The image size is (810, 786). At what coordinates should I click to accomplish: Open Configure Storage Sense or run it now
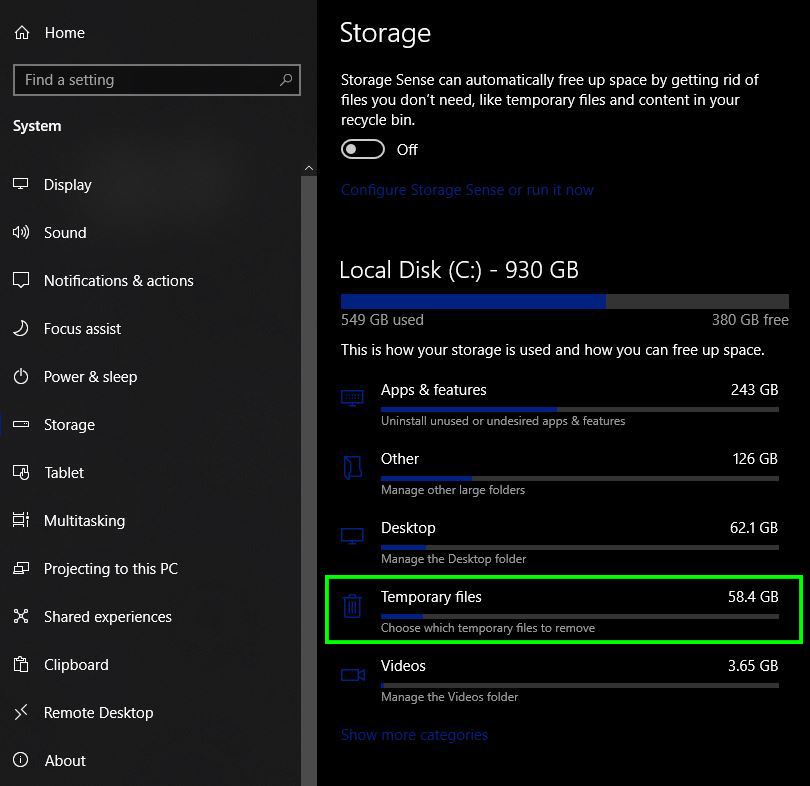(467, 189)
